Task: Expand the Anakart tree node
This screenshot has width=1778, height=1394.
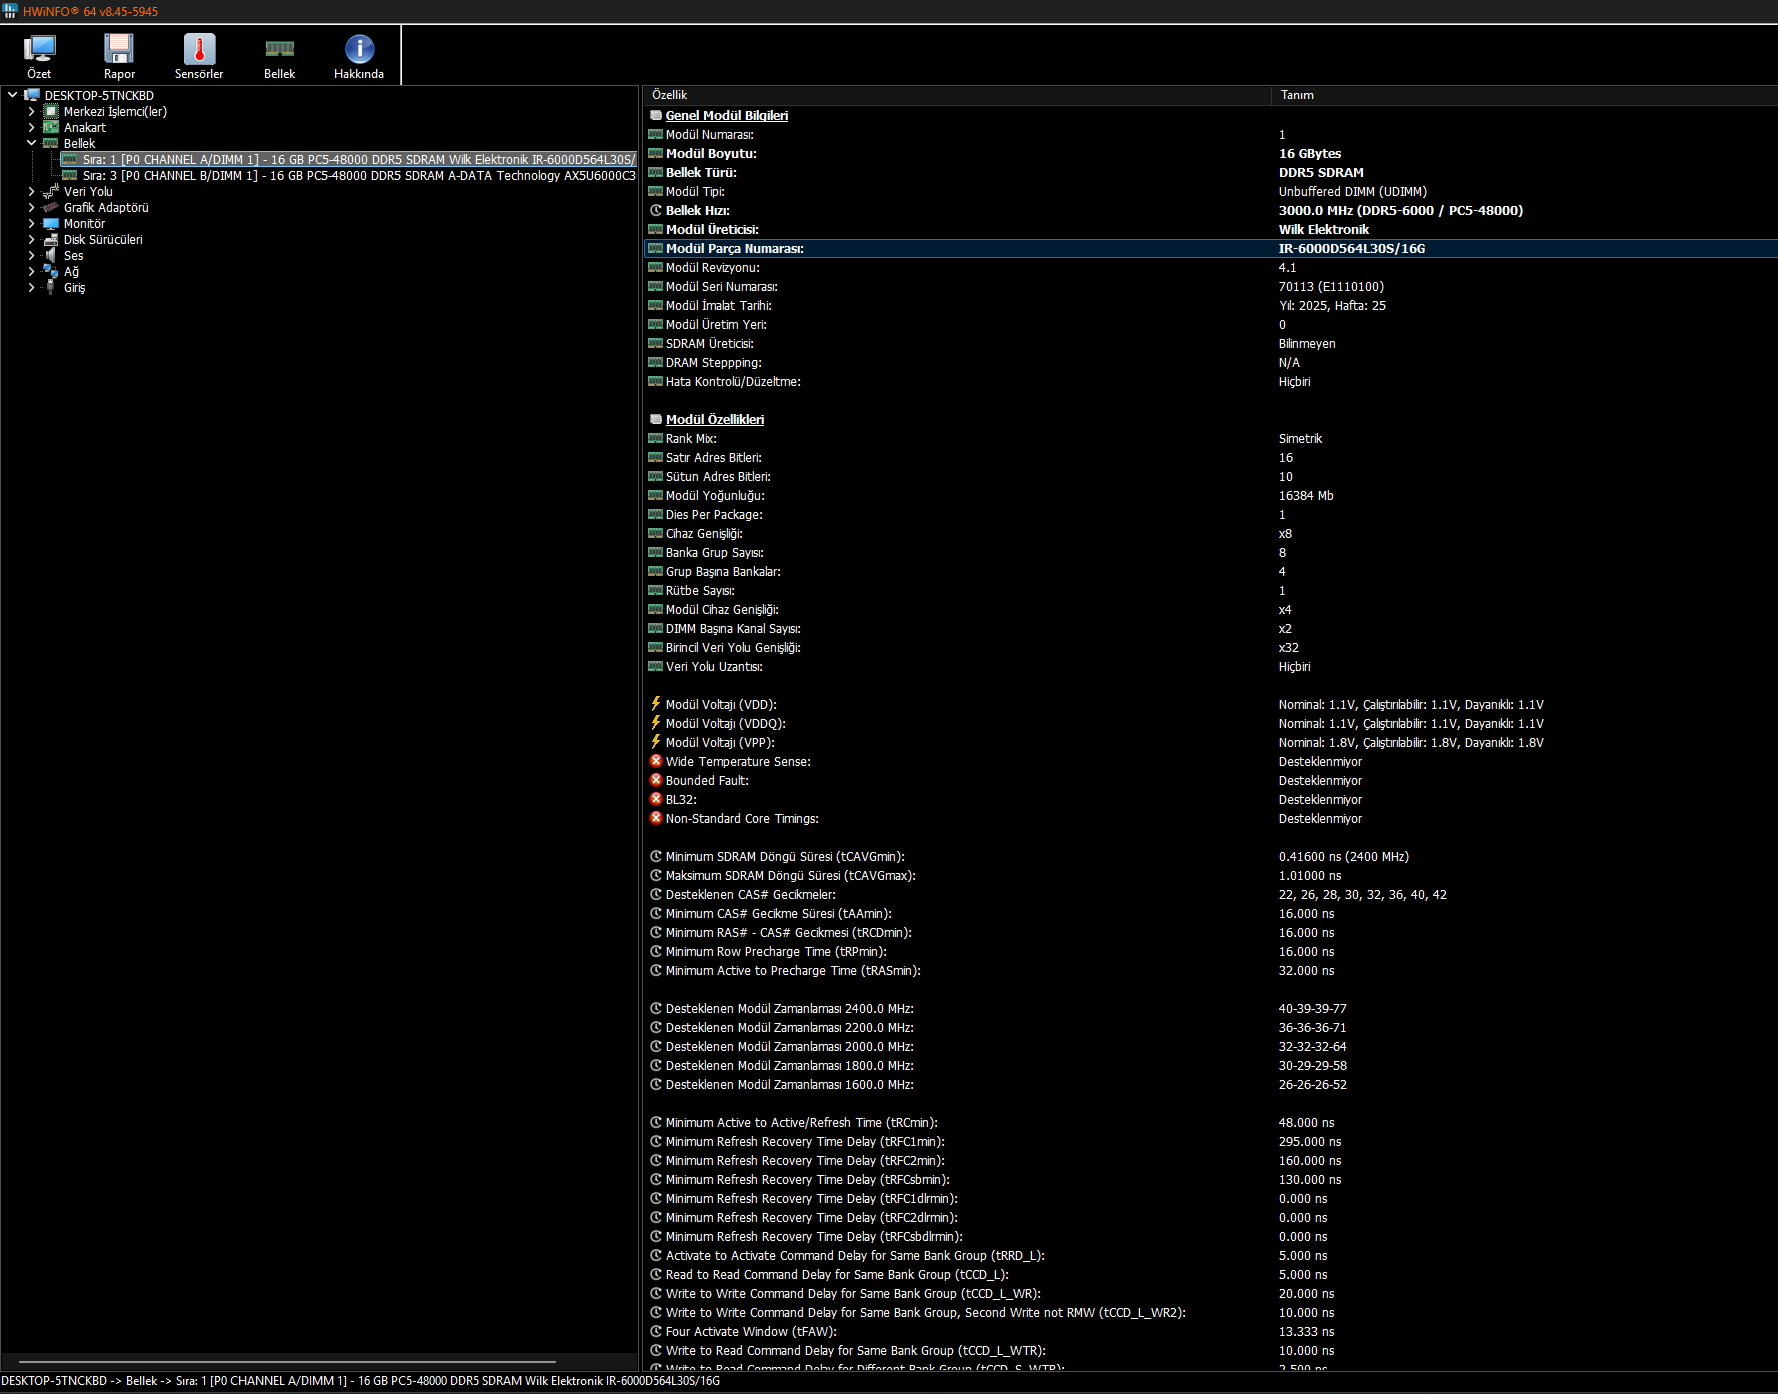Action: click(31, 127)
